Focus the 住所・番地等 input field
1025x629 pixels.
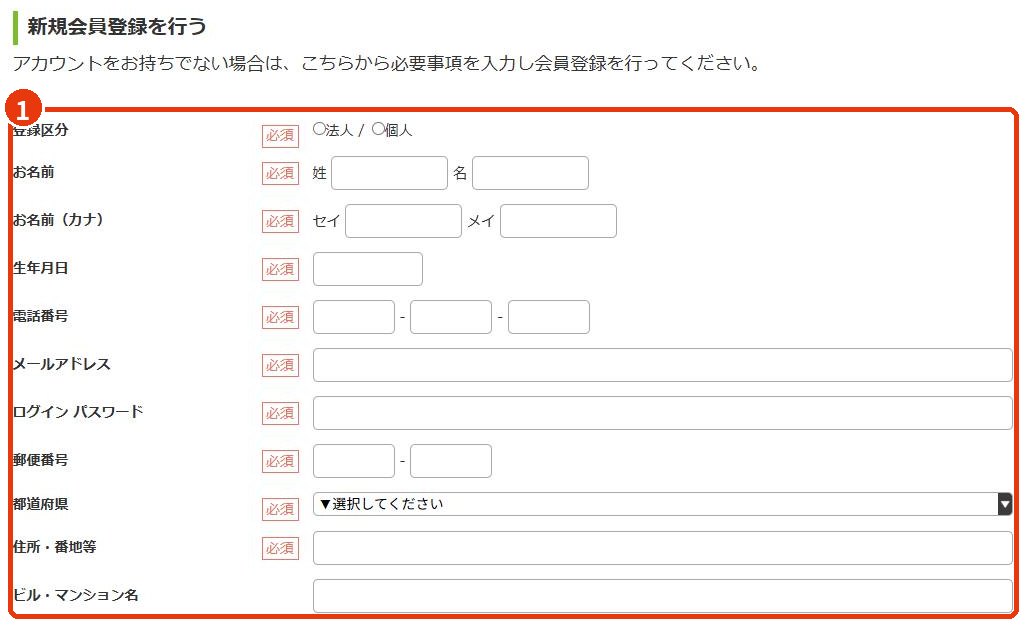(663, 548)
